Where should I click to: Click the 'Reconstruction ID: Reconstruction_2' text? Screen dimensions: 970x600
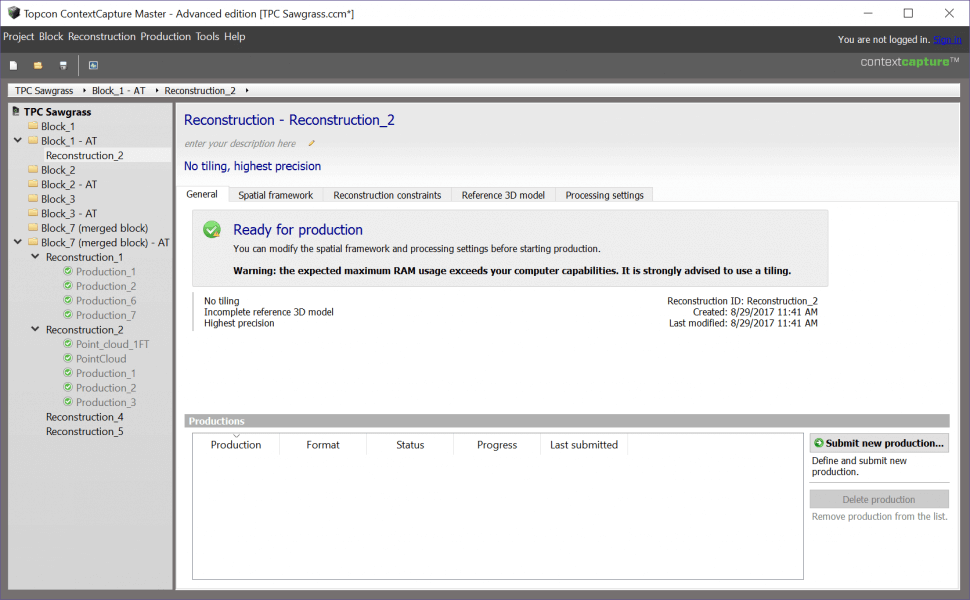(742, 301)
